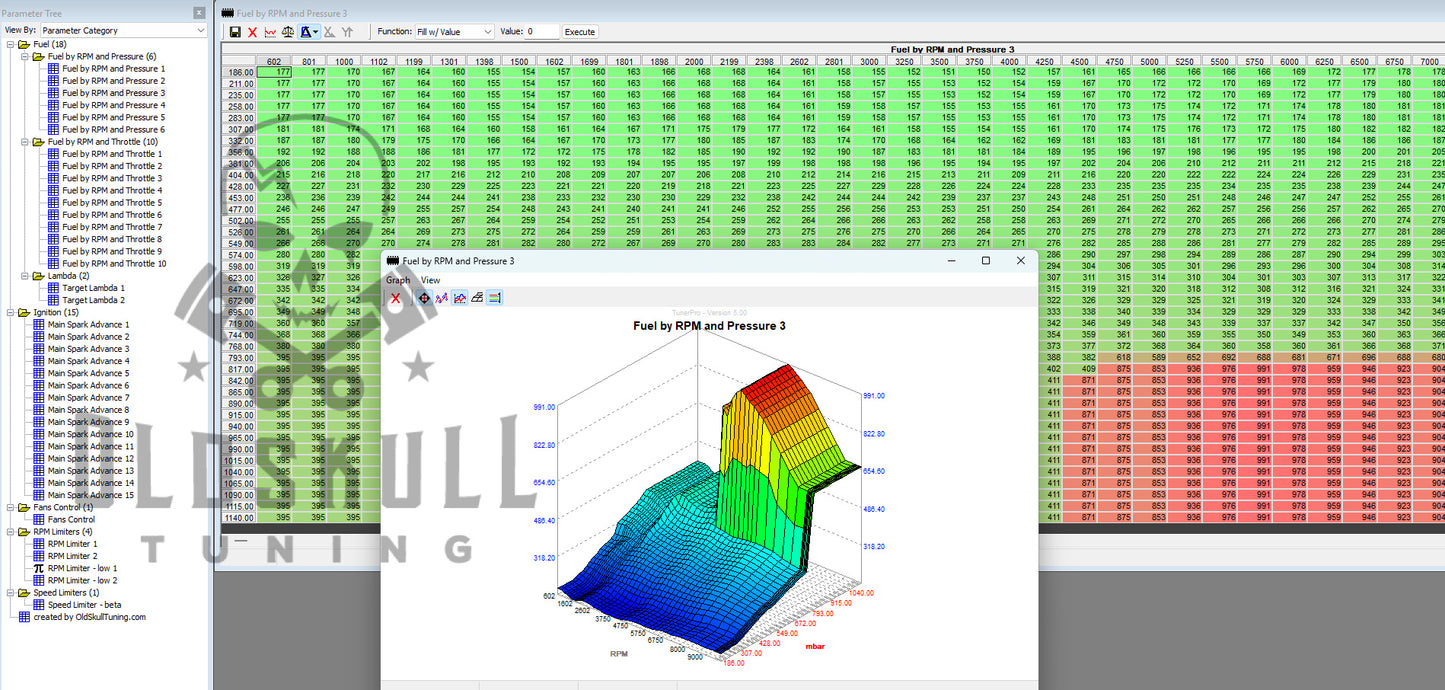Open the View By Parameter Category dropdown
Image resolution: width=1445 pixels, height=690 pixels.
click(122, 31)
